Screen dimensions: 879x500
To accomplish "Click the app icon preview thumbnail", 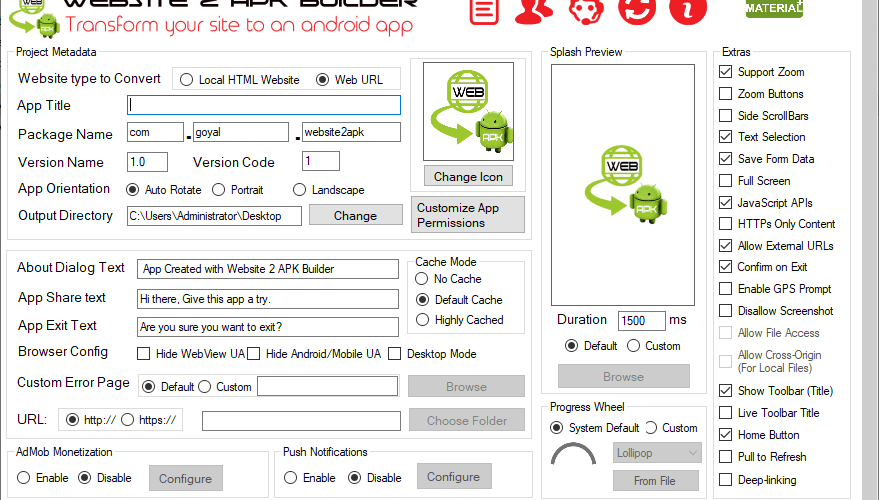I will tap(468, 112).
